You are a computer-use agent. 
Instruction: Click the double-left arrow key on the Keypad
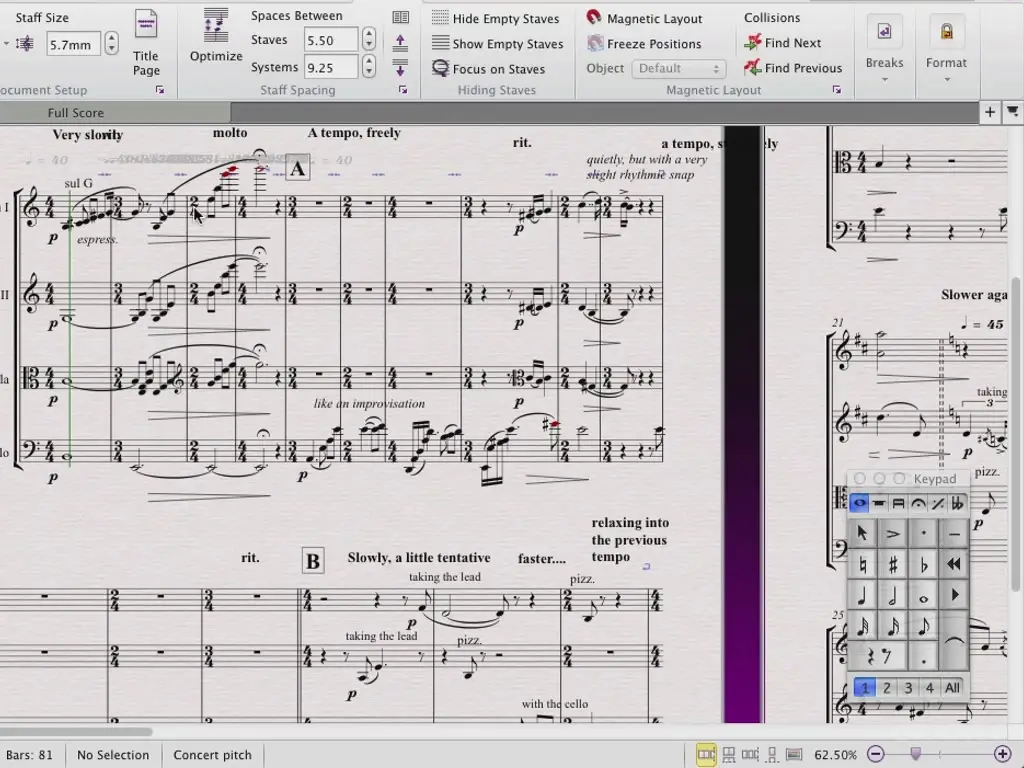point(954,564)
